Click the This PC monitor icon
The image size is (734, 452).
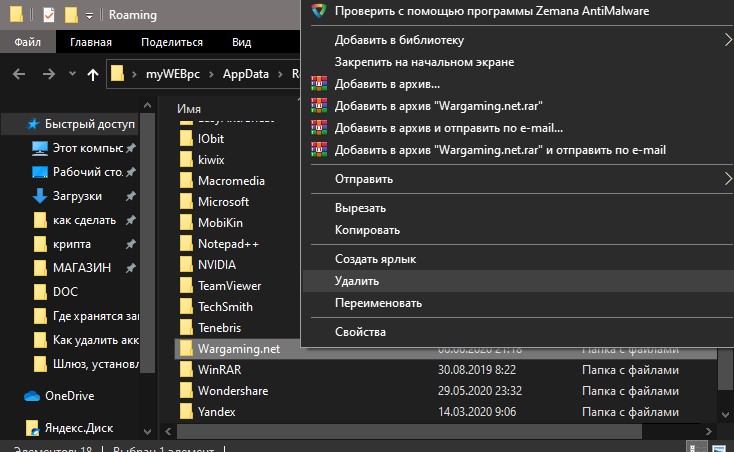tap(40, 148)
